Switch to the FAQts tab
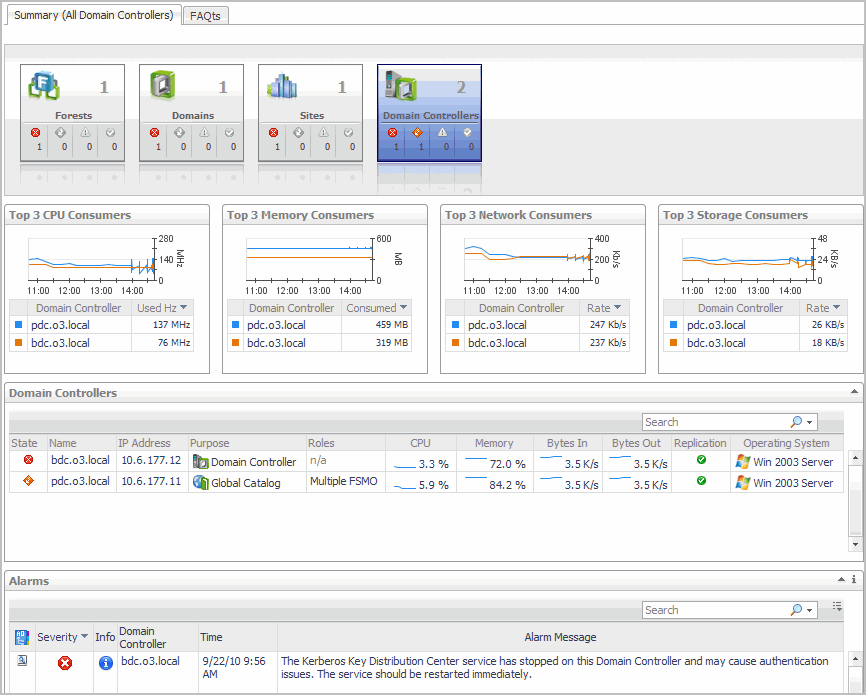 click(x=206, y=15)
